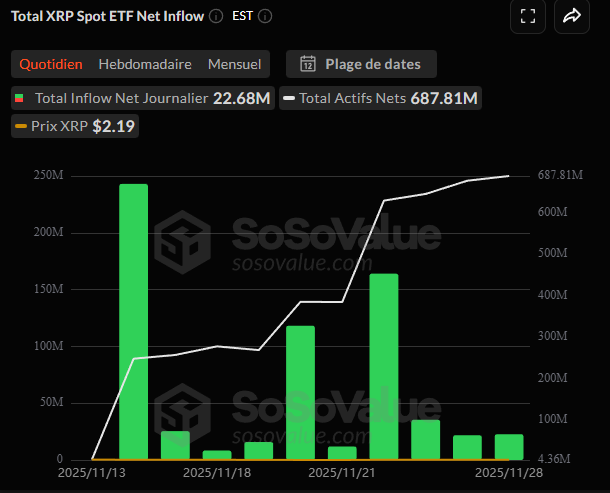
Task: Click the green bar reaching about 164M
Action: pos(384,365)
